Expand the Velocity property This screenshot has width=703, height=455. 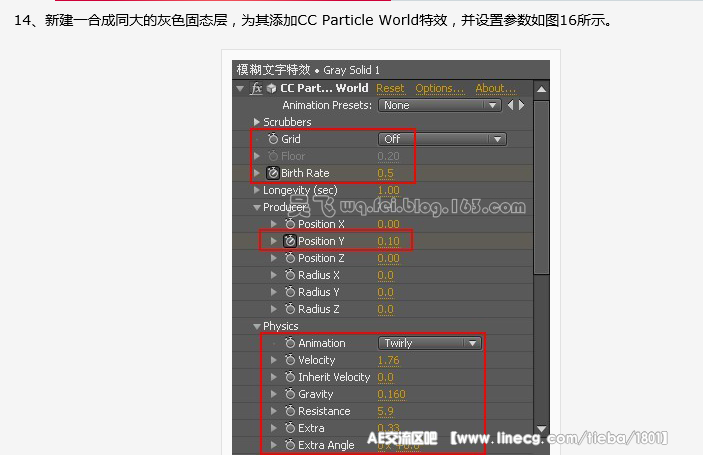(273, 360)
